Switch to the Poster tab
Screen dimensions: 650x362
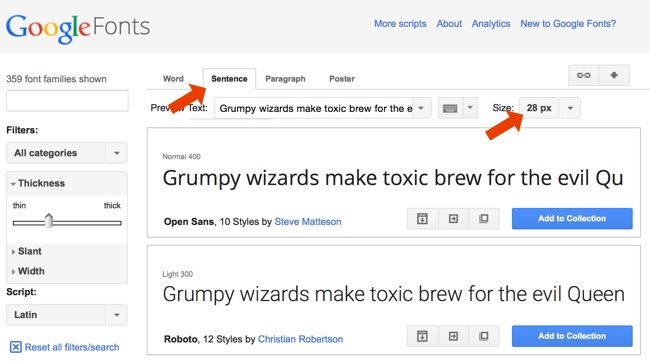click(342, 79)
